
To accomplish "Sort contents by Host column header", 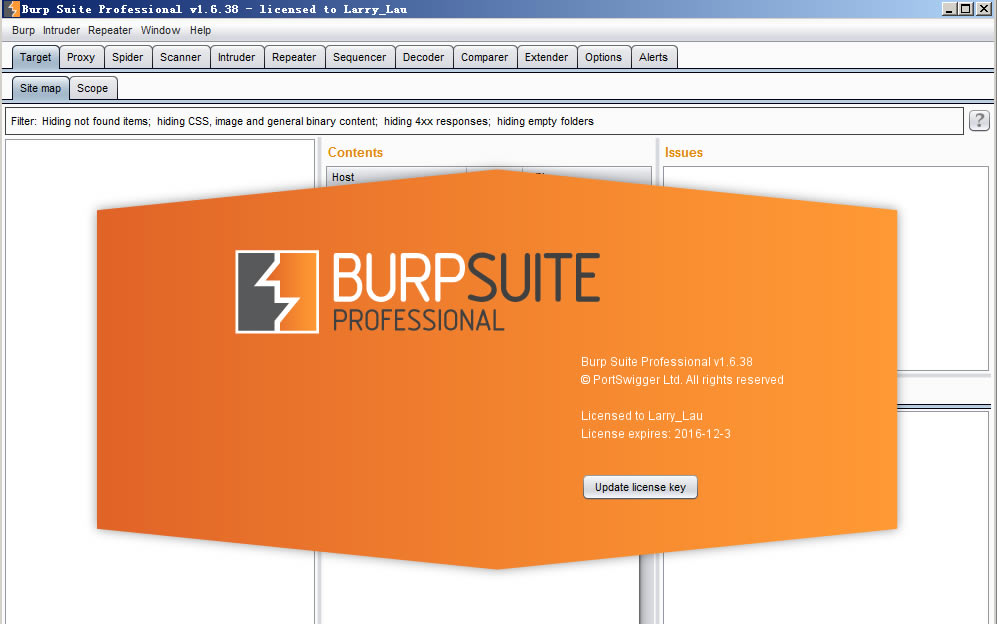I will click(x=395, y=177).
